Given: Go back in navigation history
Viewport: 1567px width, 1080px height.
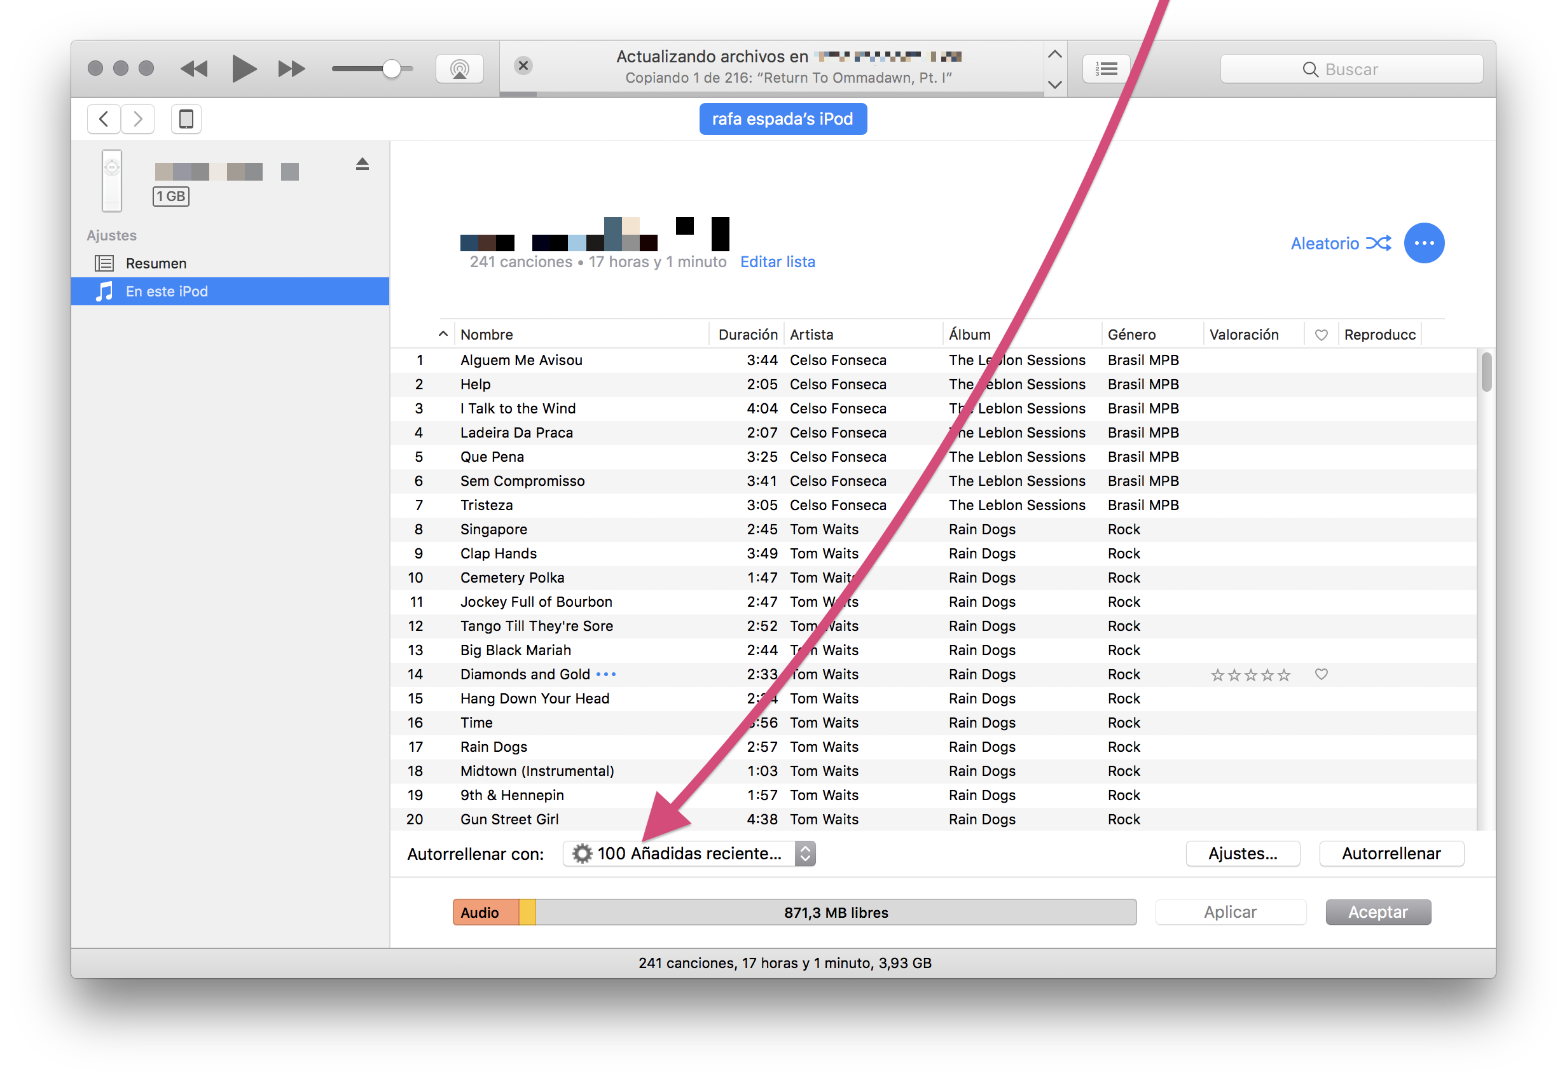Looking at the screenshot, I should 104,119.
